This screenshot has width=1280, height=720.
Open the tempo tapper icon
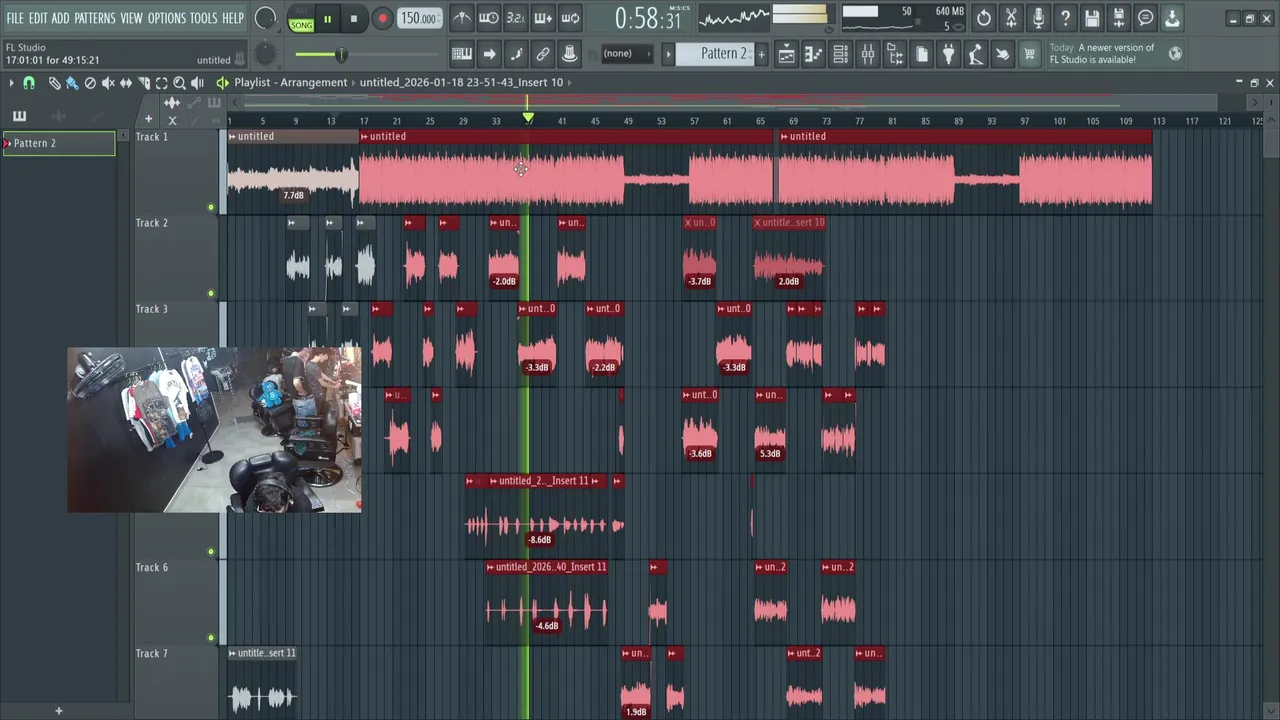pos(976,54)
